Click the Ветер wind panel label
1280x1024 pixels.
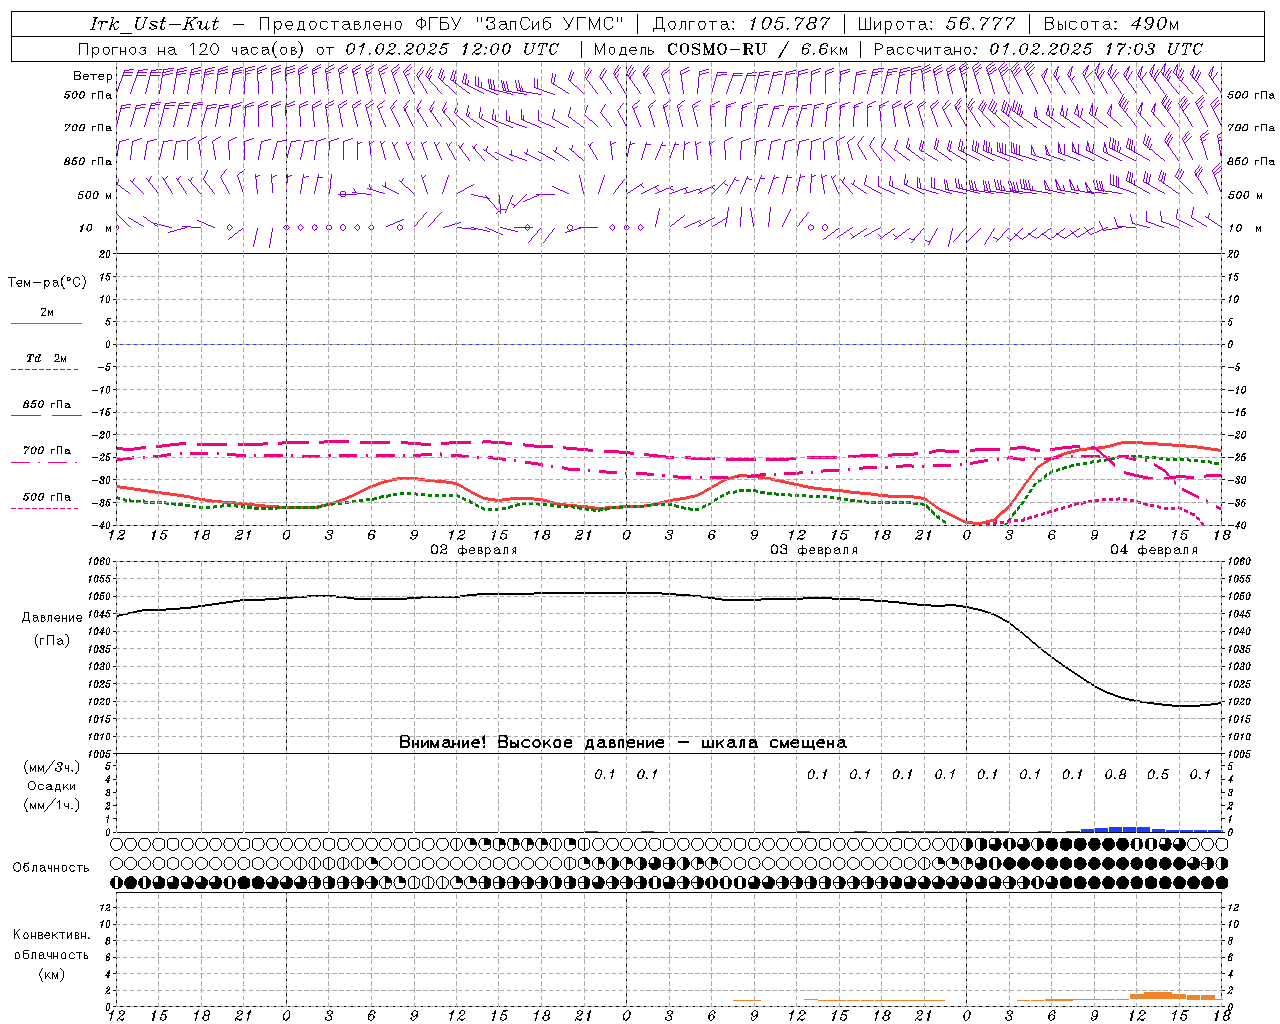click(92, 76)
